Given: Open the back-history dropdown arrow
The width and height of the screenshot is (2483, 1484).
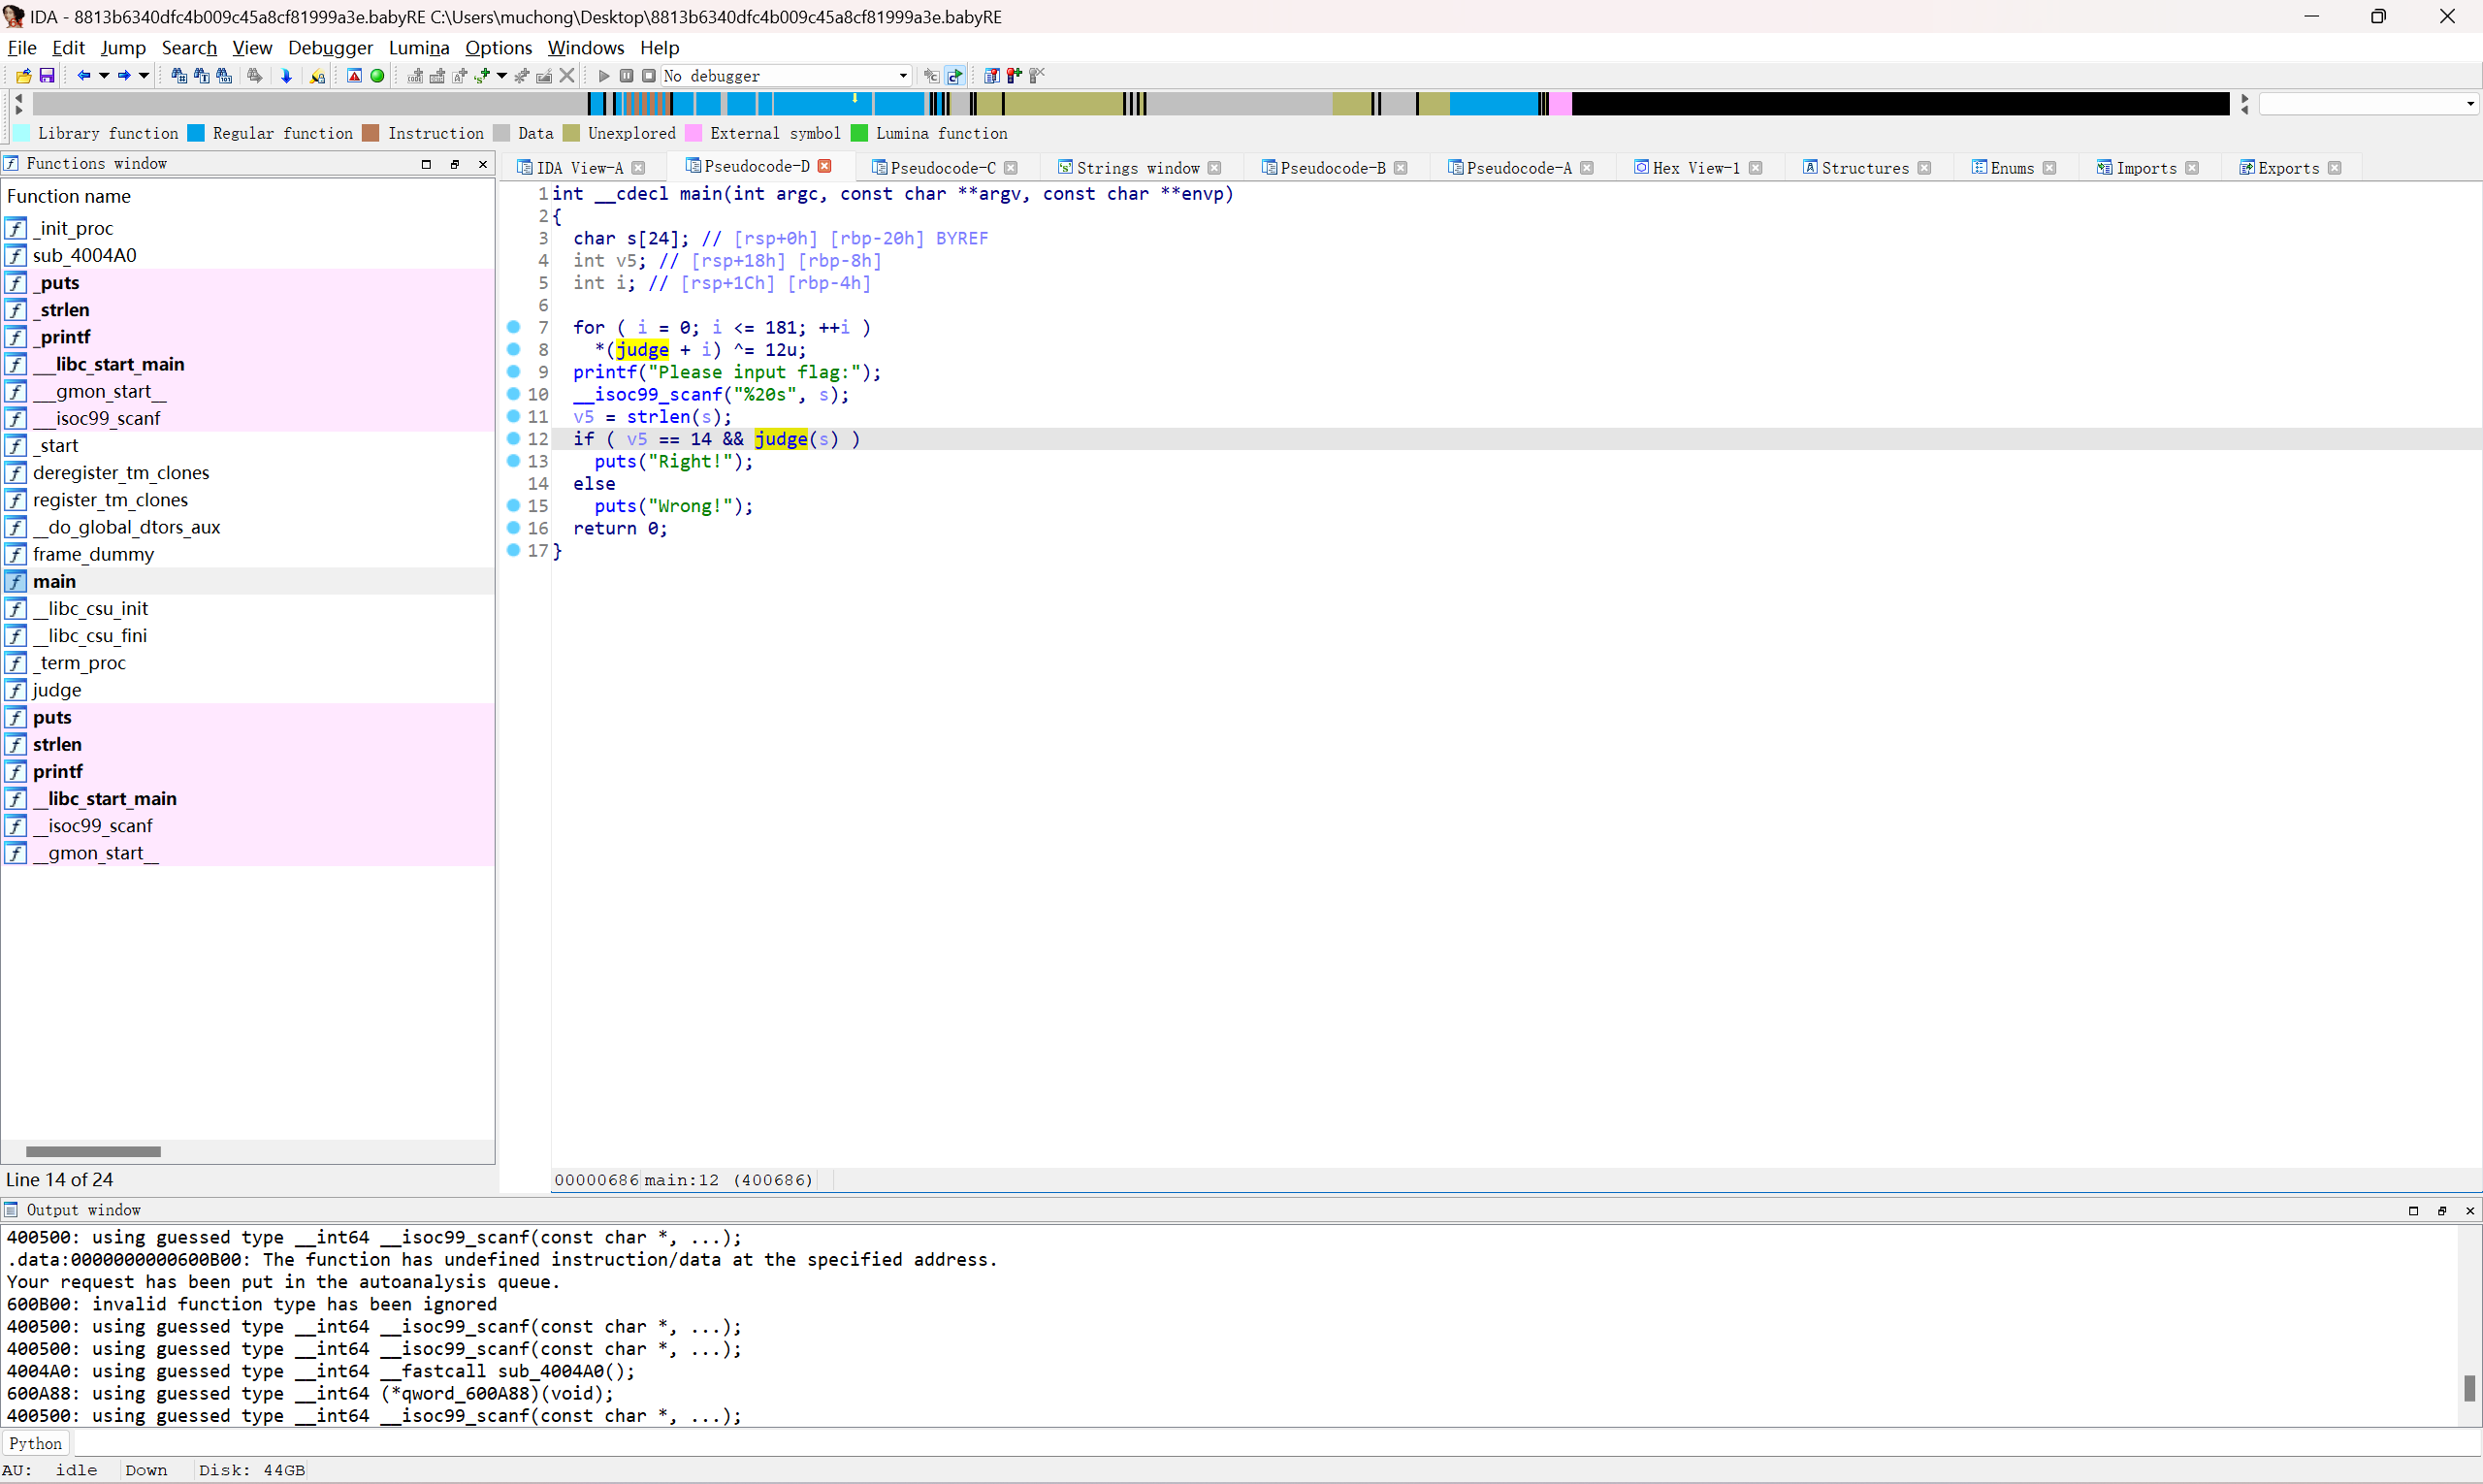Looking at the screenshot, I should [x=104, y=76].
